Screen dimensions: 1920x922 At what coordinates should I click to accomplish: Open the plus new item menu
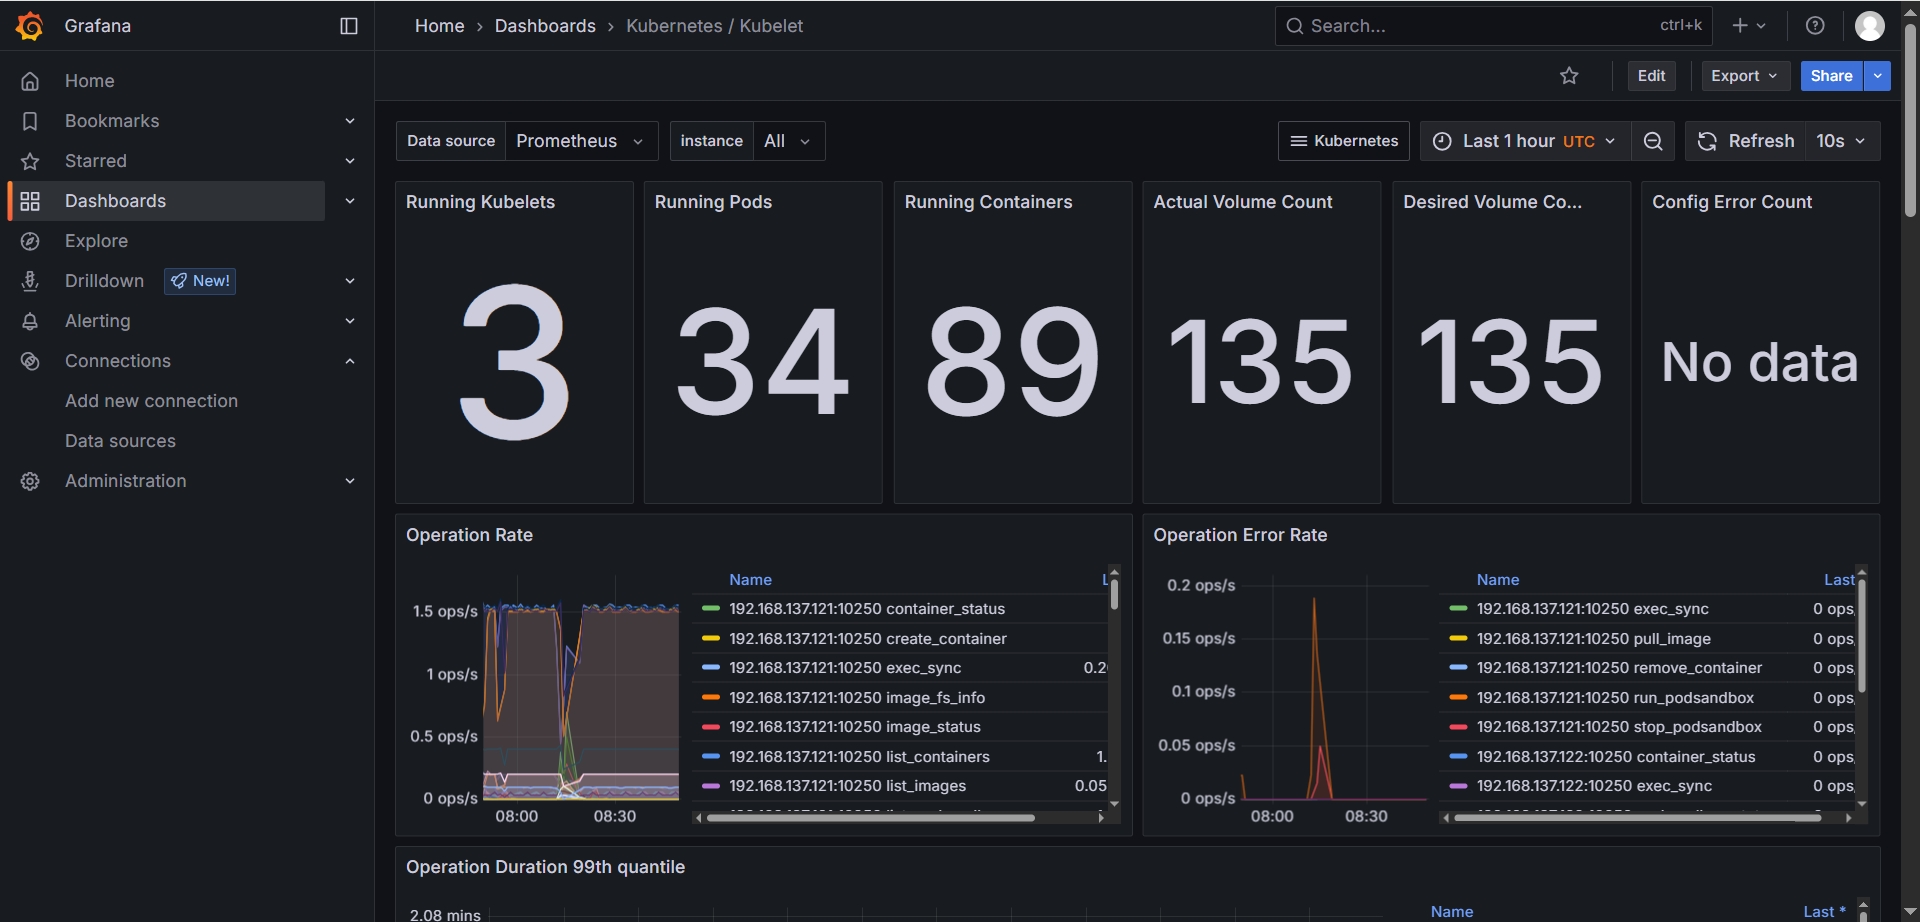pos(1748,26)
